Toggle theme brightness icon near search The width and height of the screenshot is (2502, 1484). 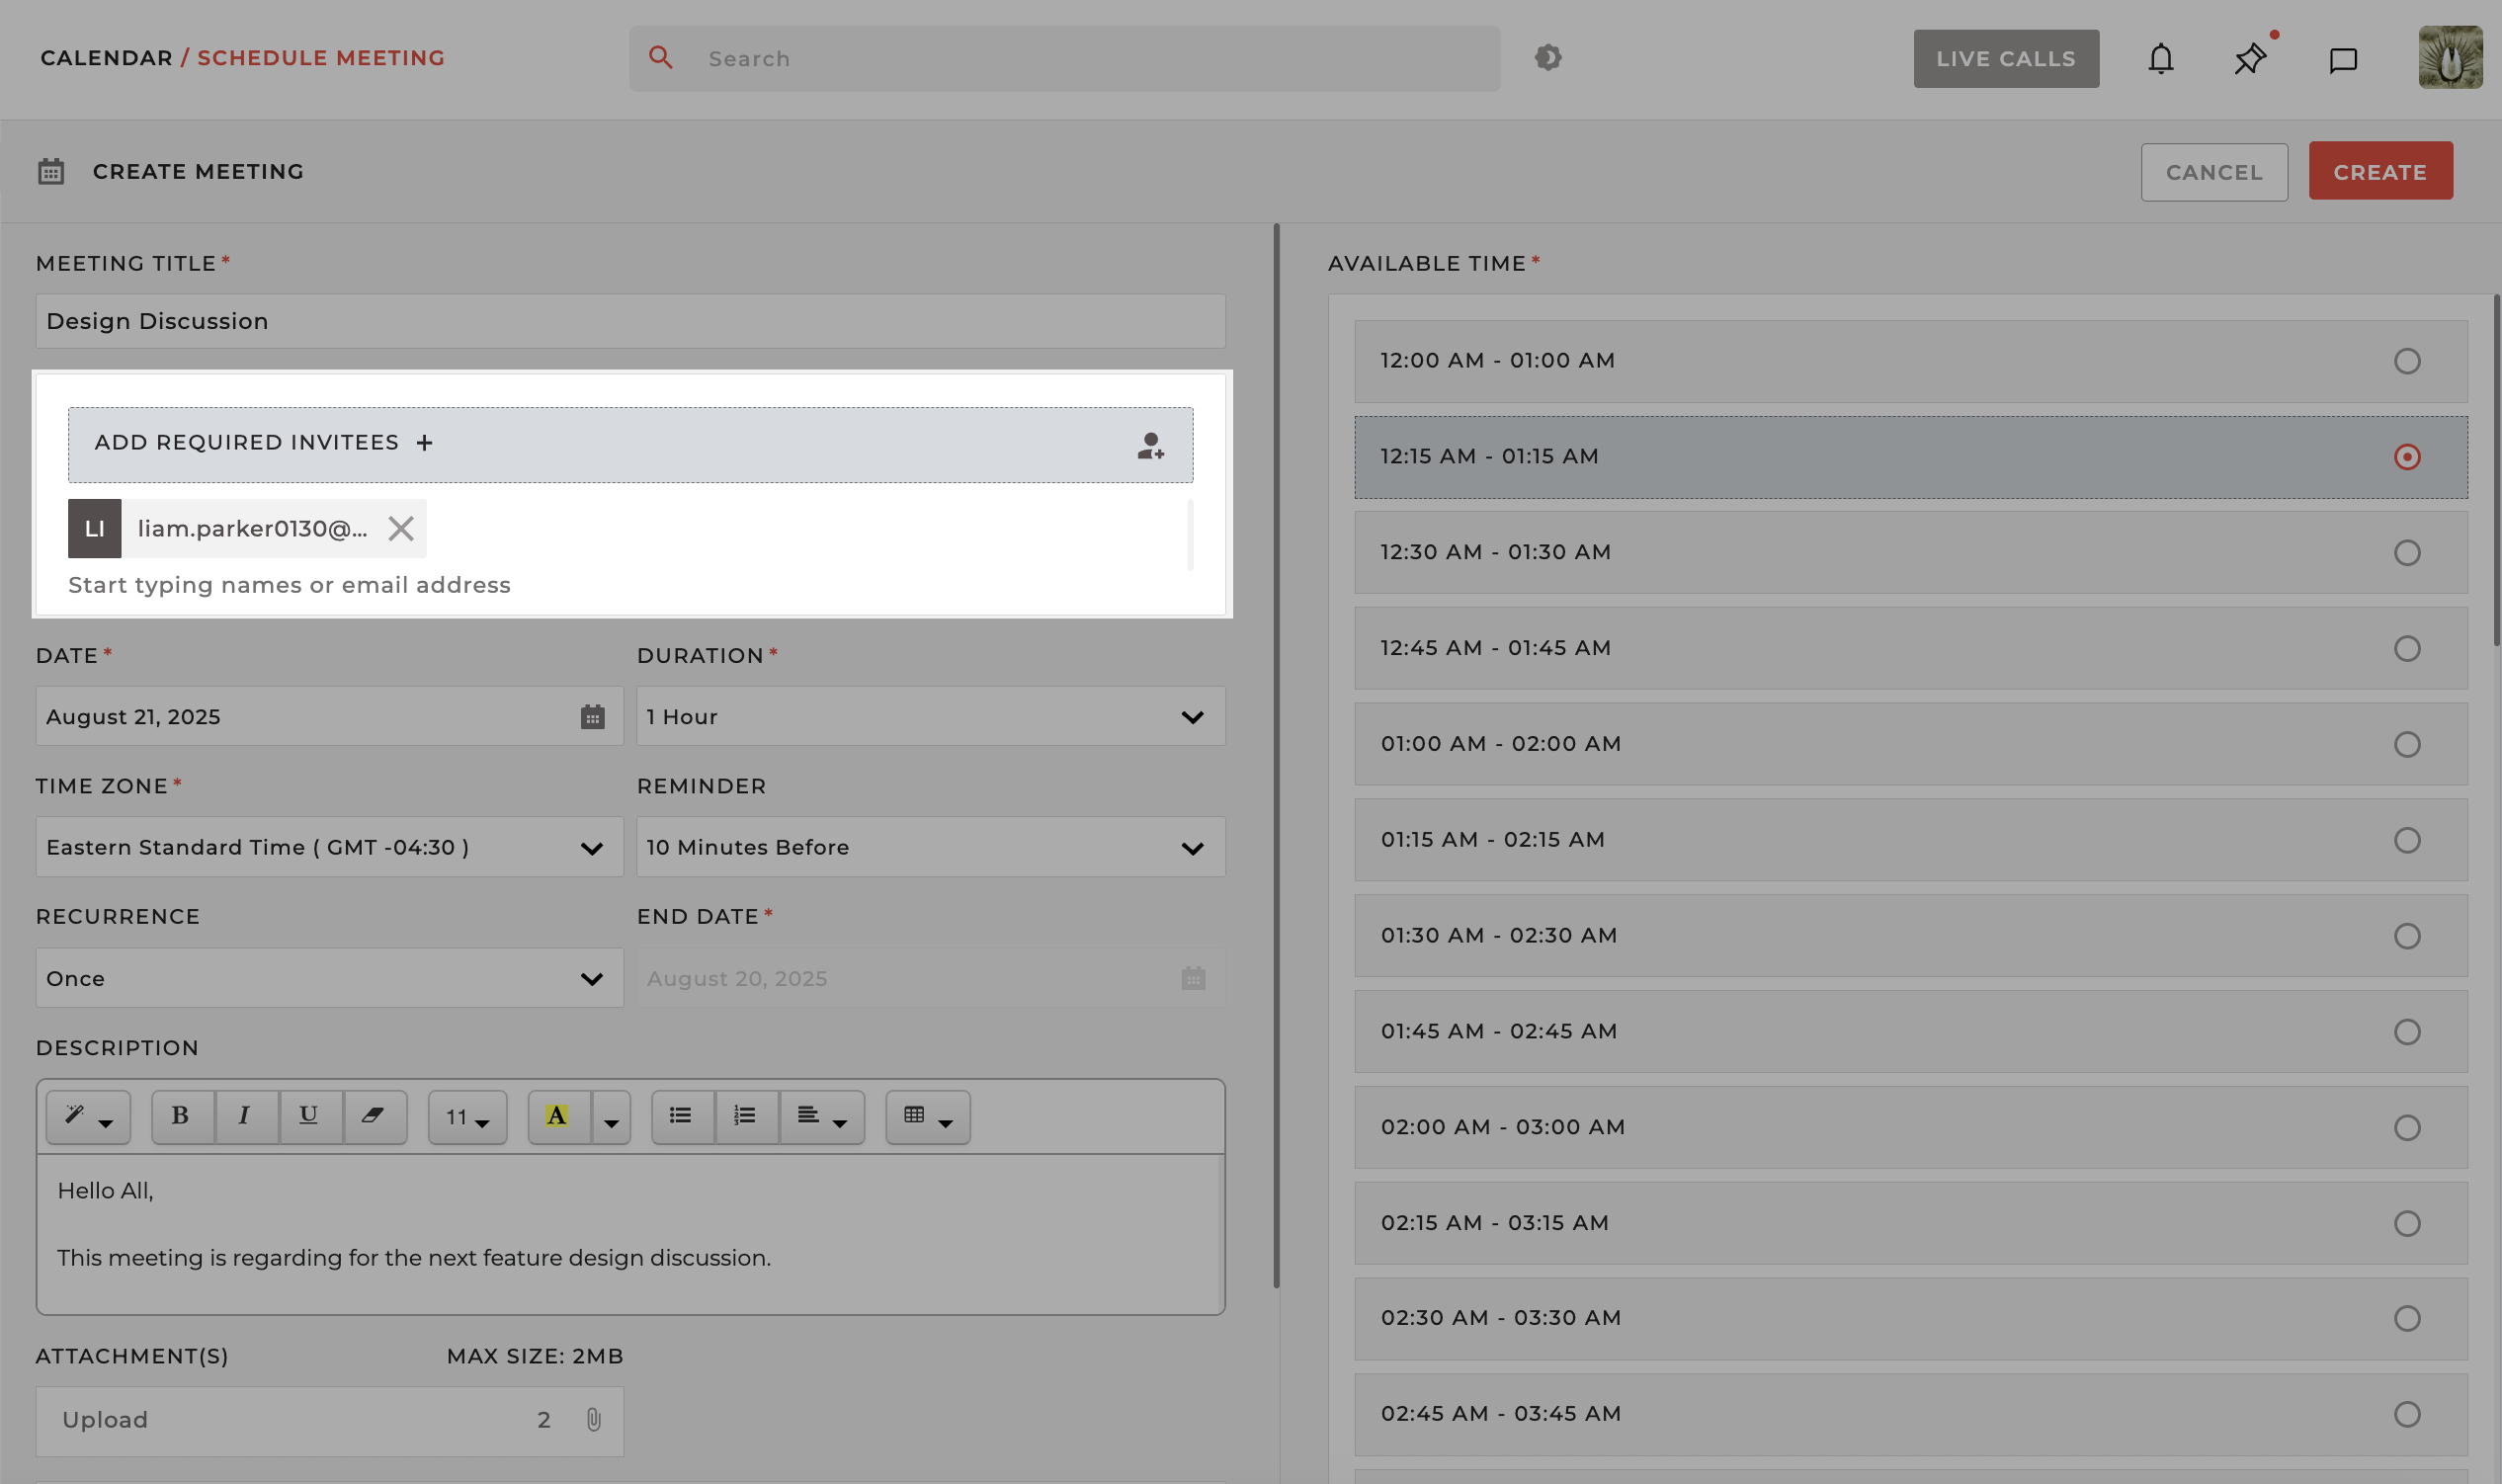point(1547,58)
